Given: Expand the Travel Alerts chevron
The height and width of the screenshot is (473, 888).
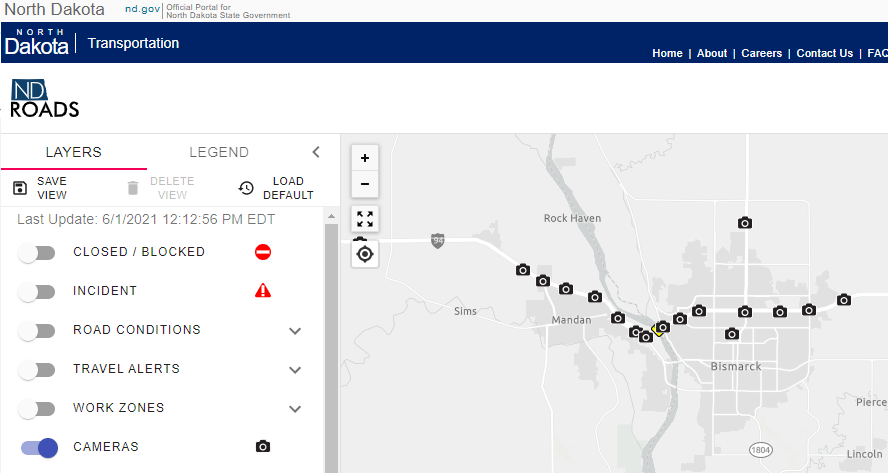Looking at the screenshot, I should click(x=295, y=369).
